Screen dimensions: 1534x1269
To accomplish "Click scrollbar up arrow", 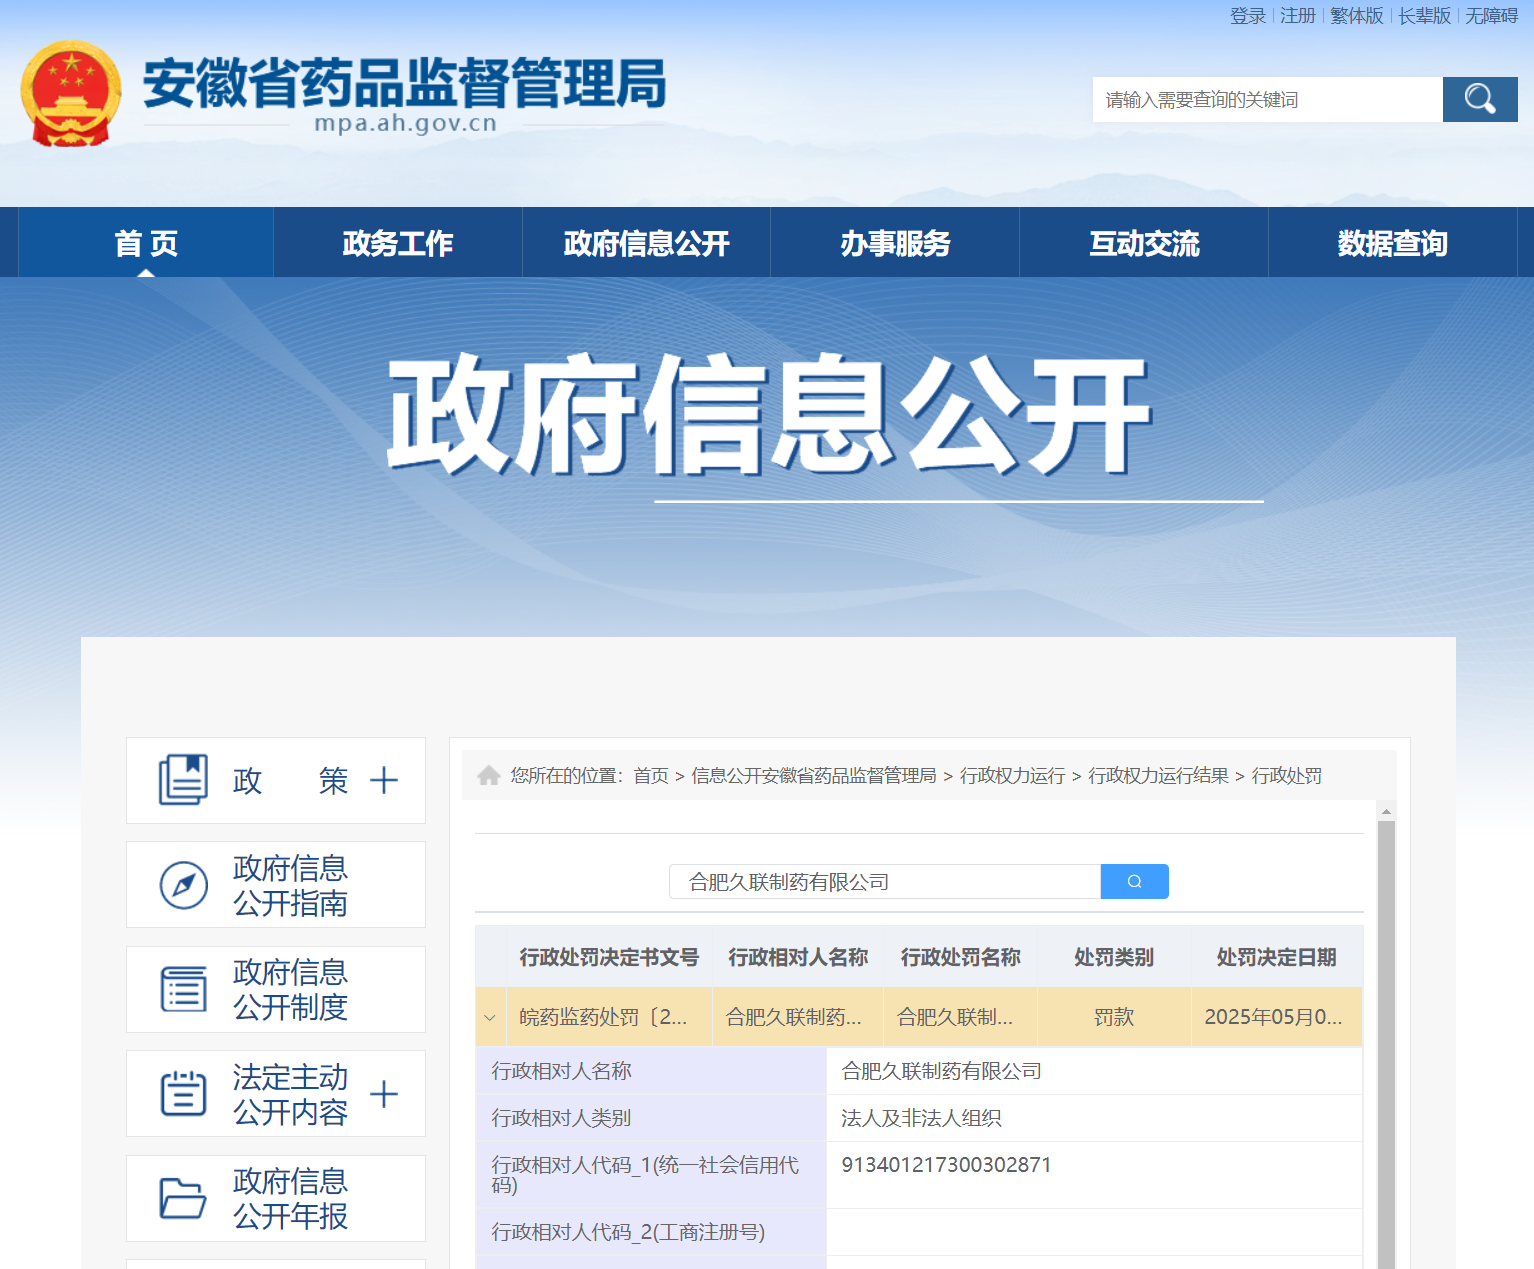I will pos(1386,811).
